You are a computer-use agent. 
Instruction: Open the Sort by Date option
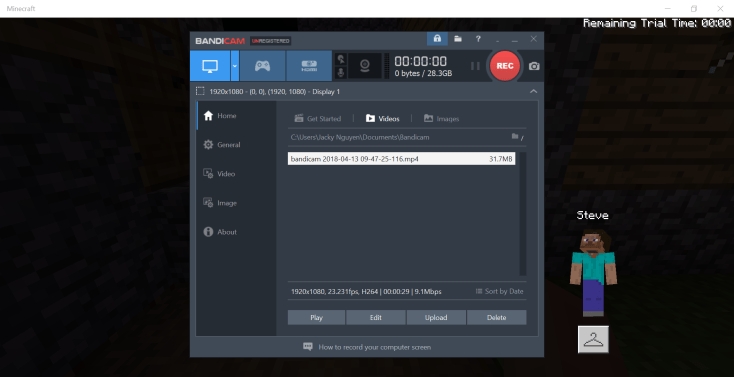pos(499,291)
